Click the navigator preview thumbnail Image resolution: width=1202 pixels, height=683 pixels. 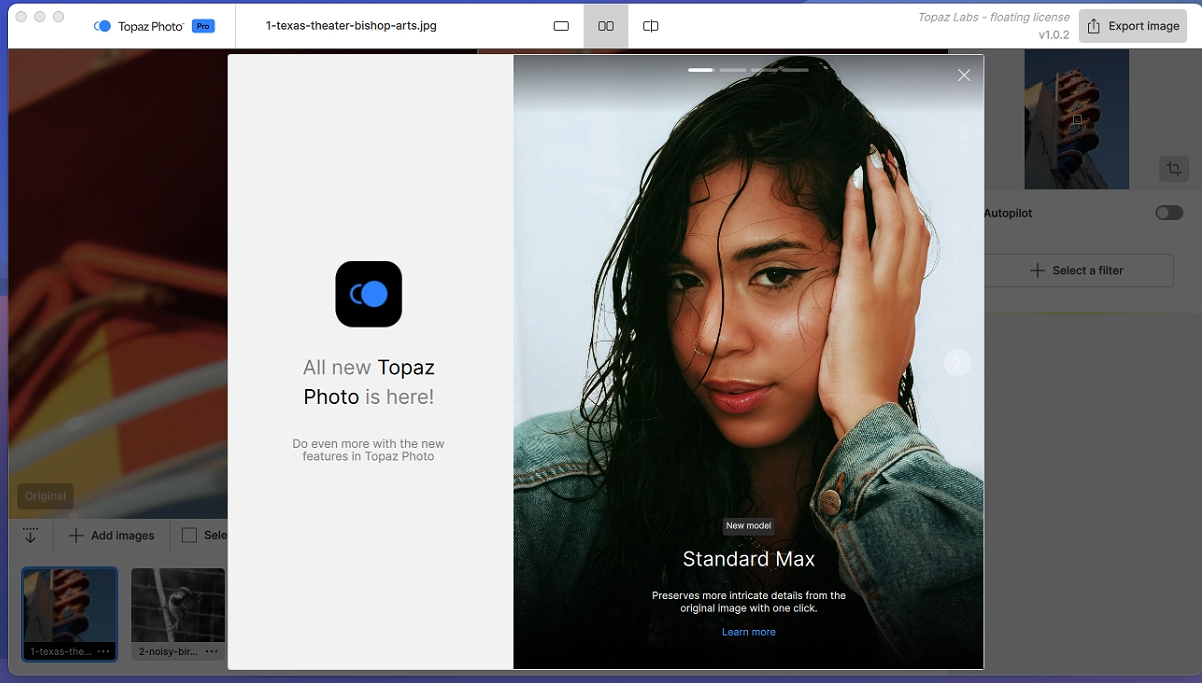pos(1076,119)
